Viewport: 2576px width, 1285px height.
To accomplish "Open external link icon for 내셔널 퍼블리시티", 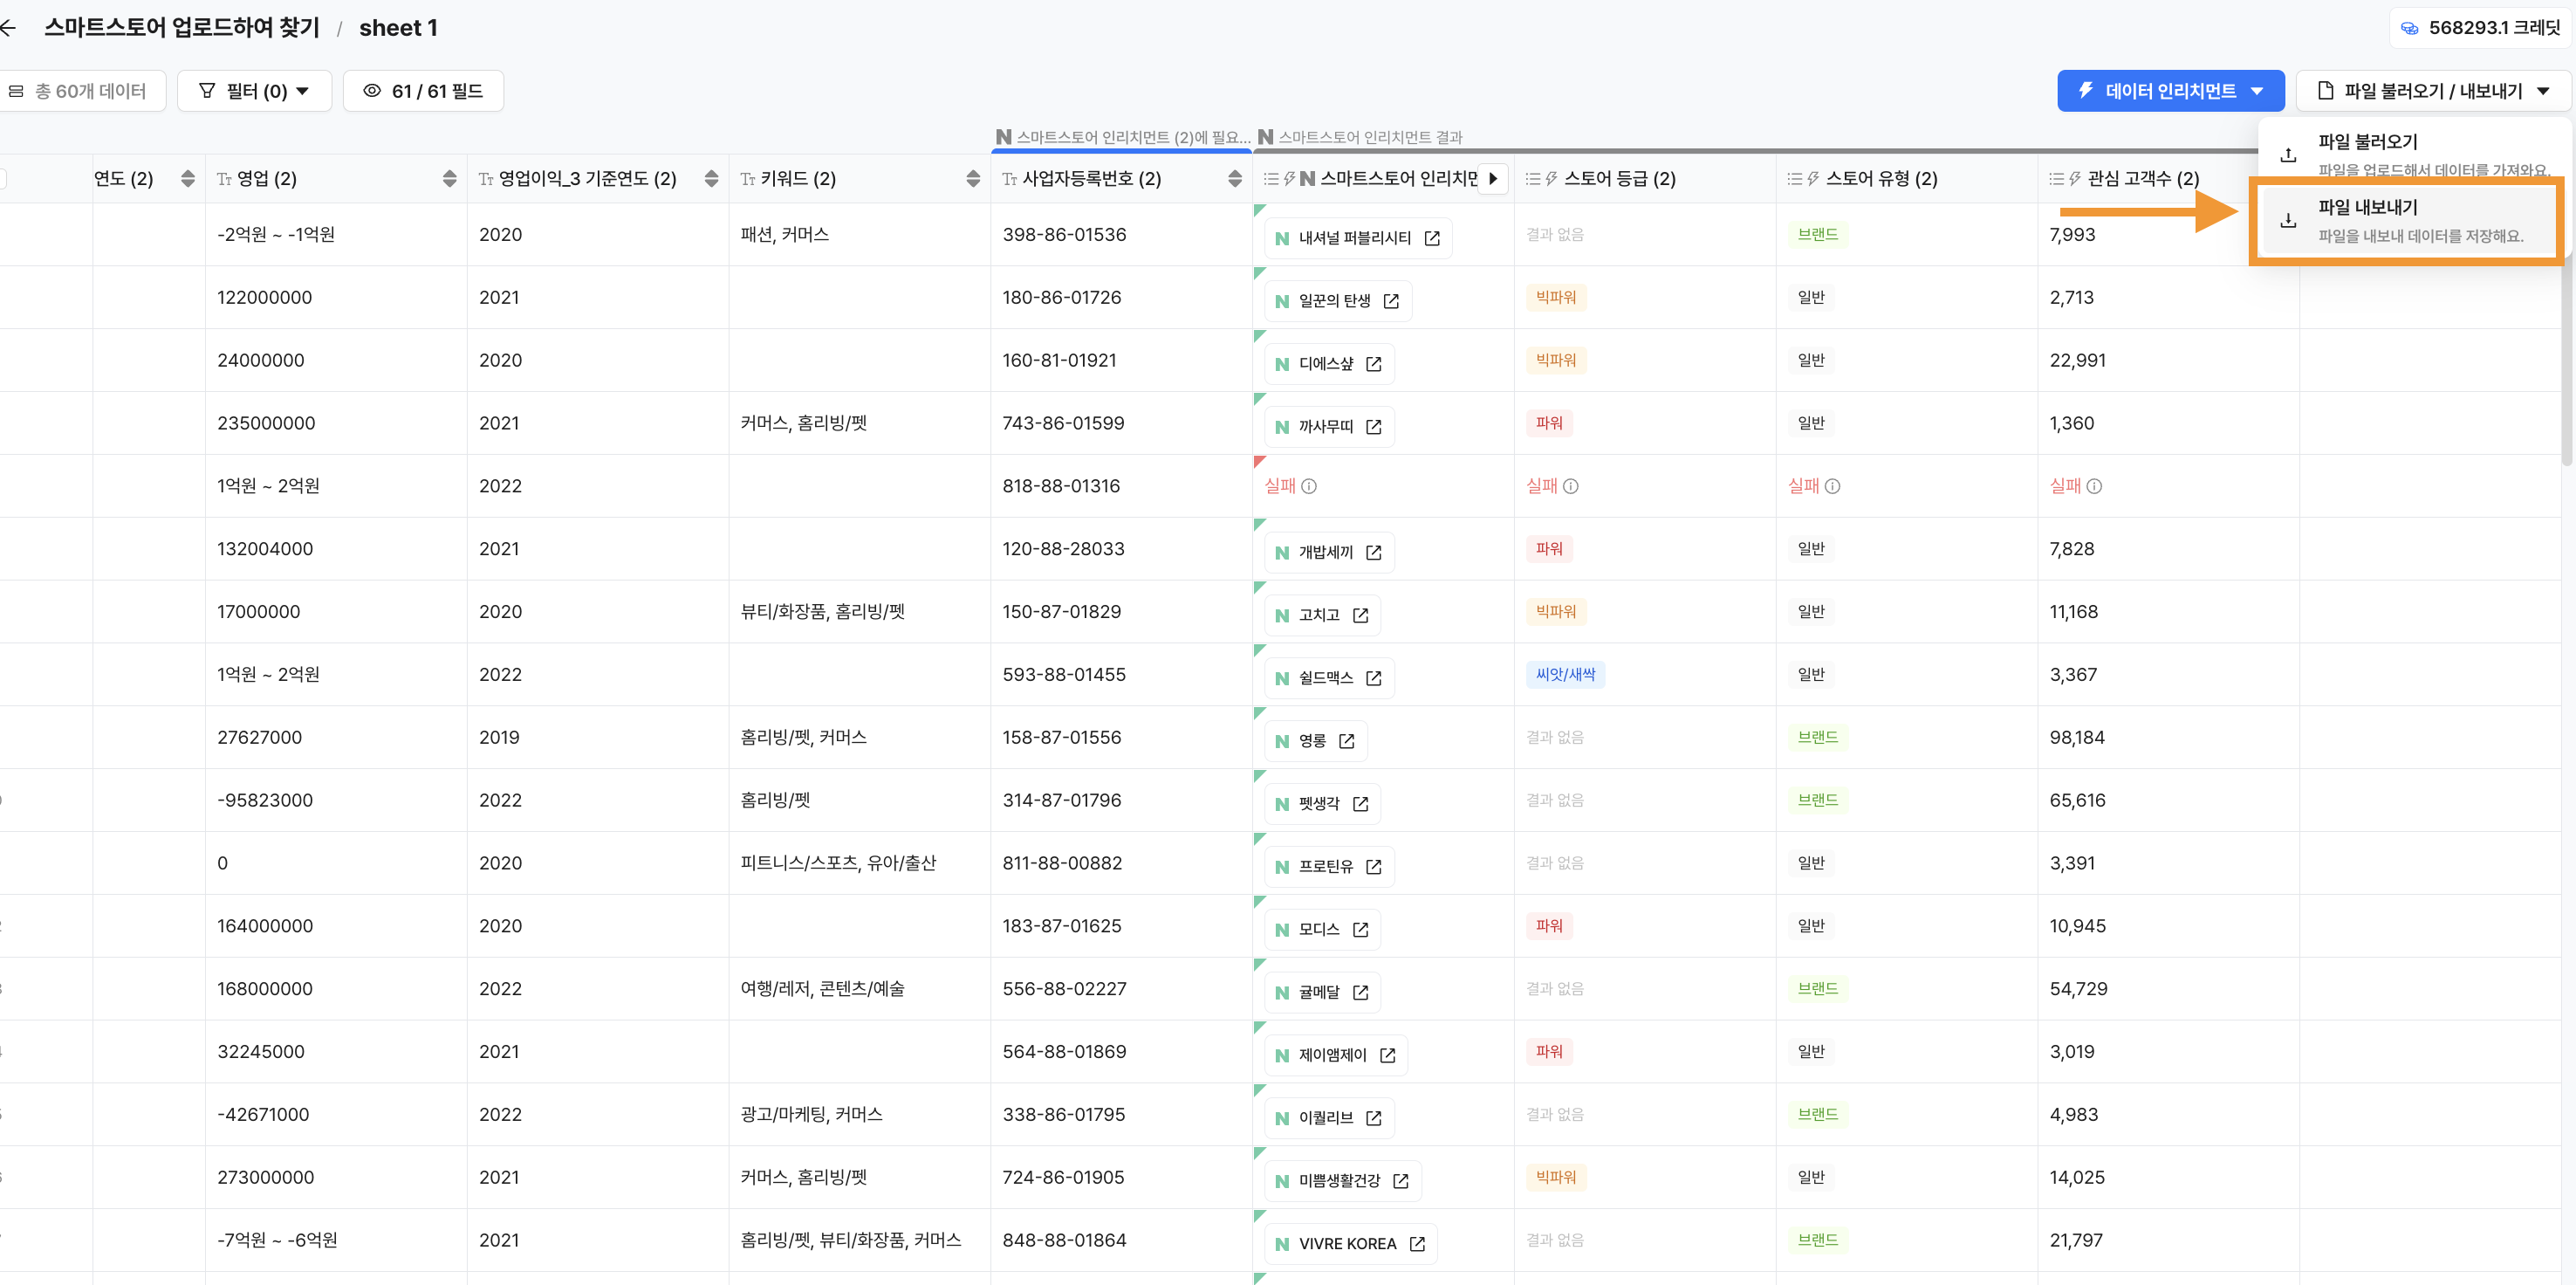I will [1432, 238].
